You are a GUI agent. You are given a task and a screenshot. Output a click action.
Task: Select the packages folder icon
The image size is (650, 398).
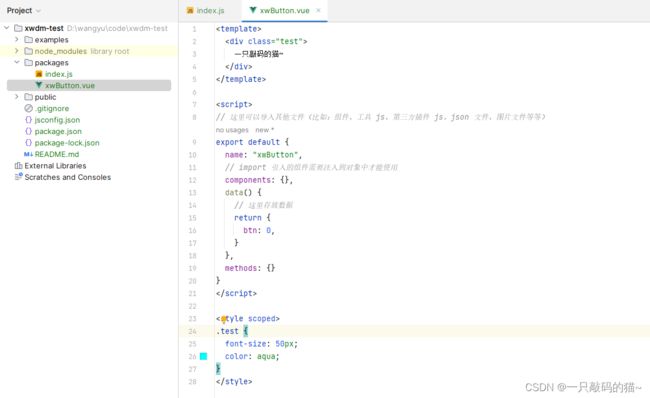point(28,63)
